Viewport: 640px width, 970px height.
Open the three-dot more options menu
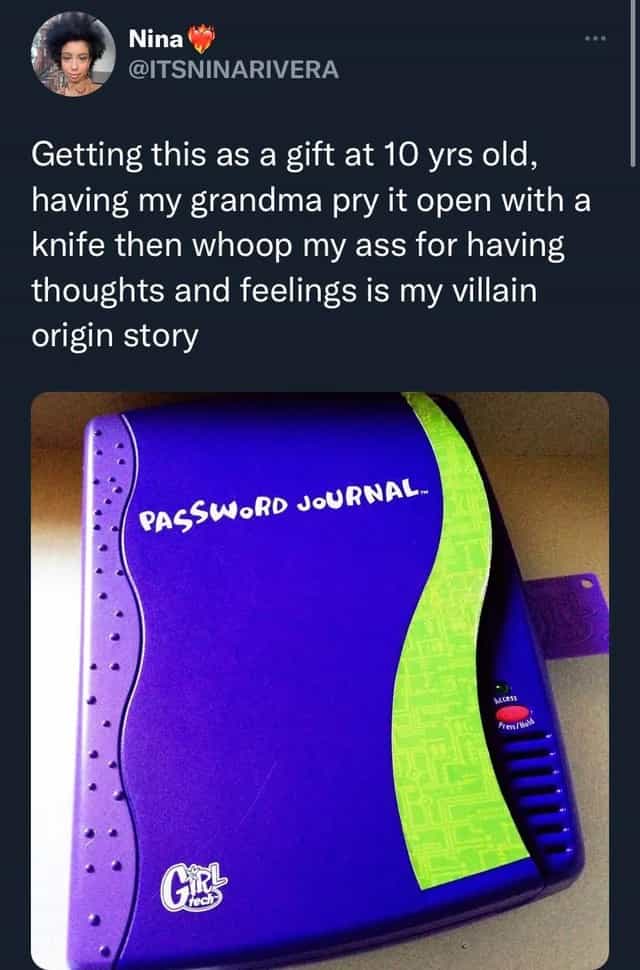click(596, 39)
